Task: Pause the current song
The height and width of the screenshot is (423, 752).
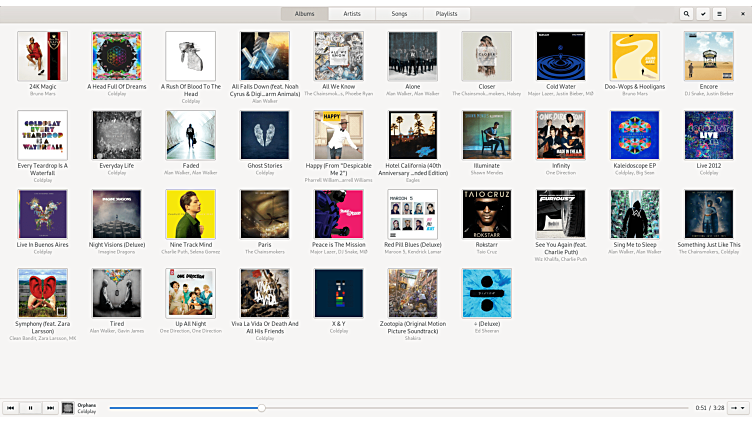Action: click(30, 408)
